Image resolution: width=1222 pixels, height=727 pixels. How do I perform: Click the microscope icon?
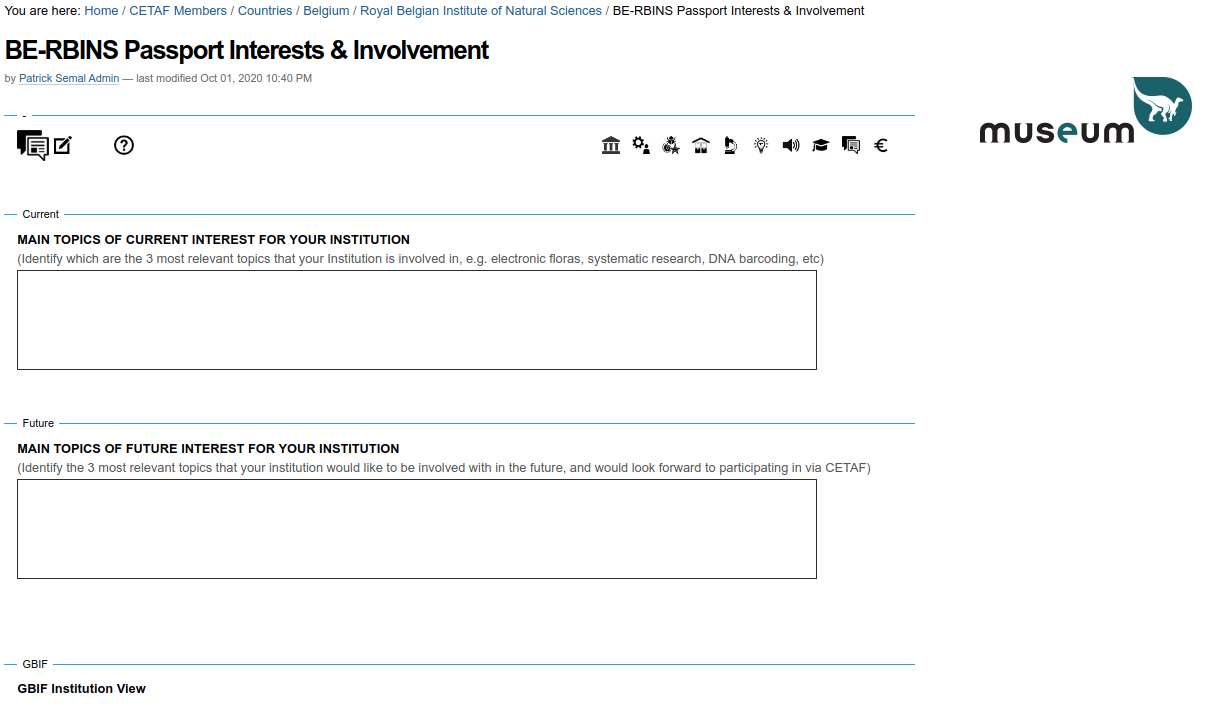point(731,145)
